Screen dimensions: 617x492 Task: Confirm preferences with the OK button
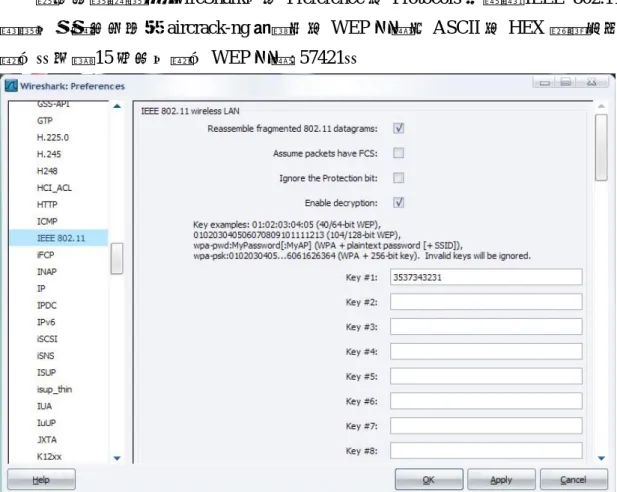click(429, 480)
